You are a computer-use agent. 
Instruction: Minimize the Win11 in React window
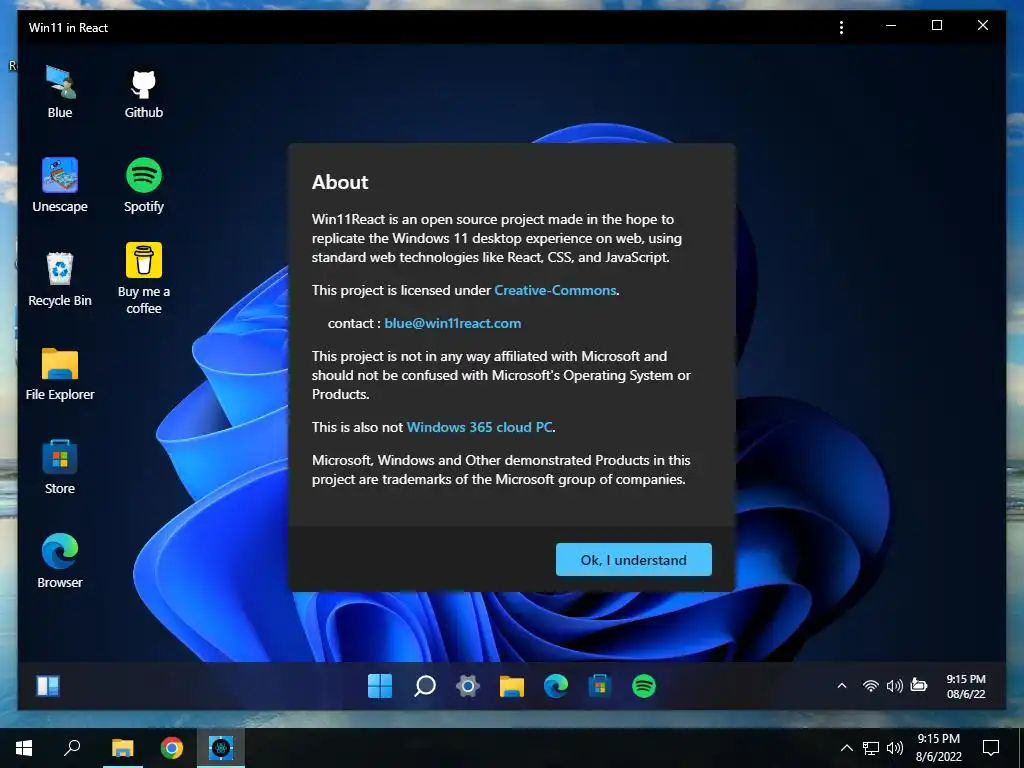891,25
